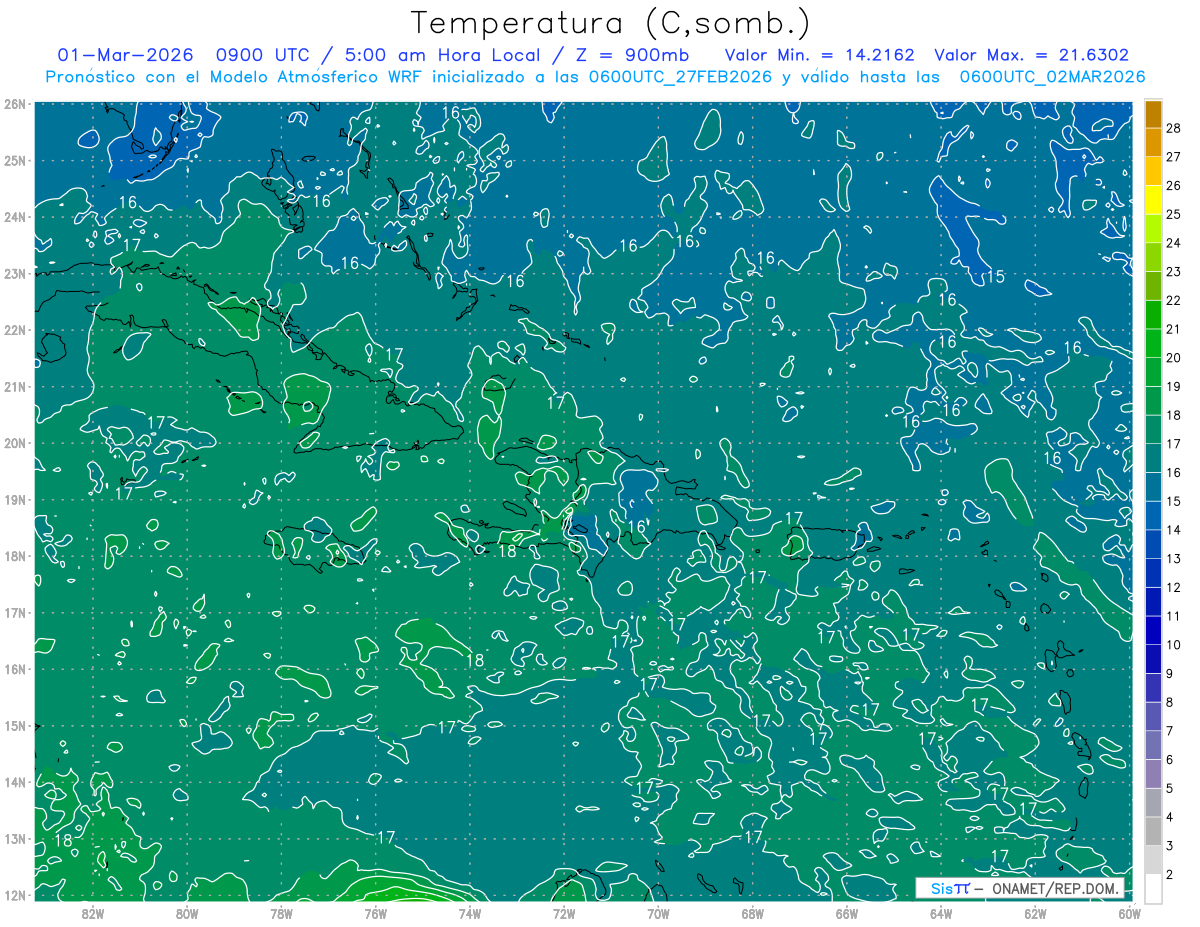Click legend value "2" on the color bar

click(x=1170, y=875)
